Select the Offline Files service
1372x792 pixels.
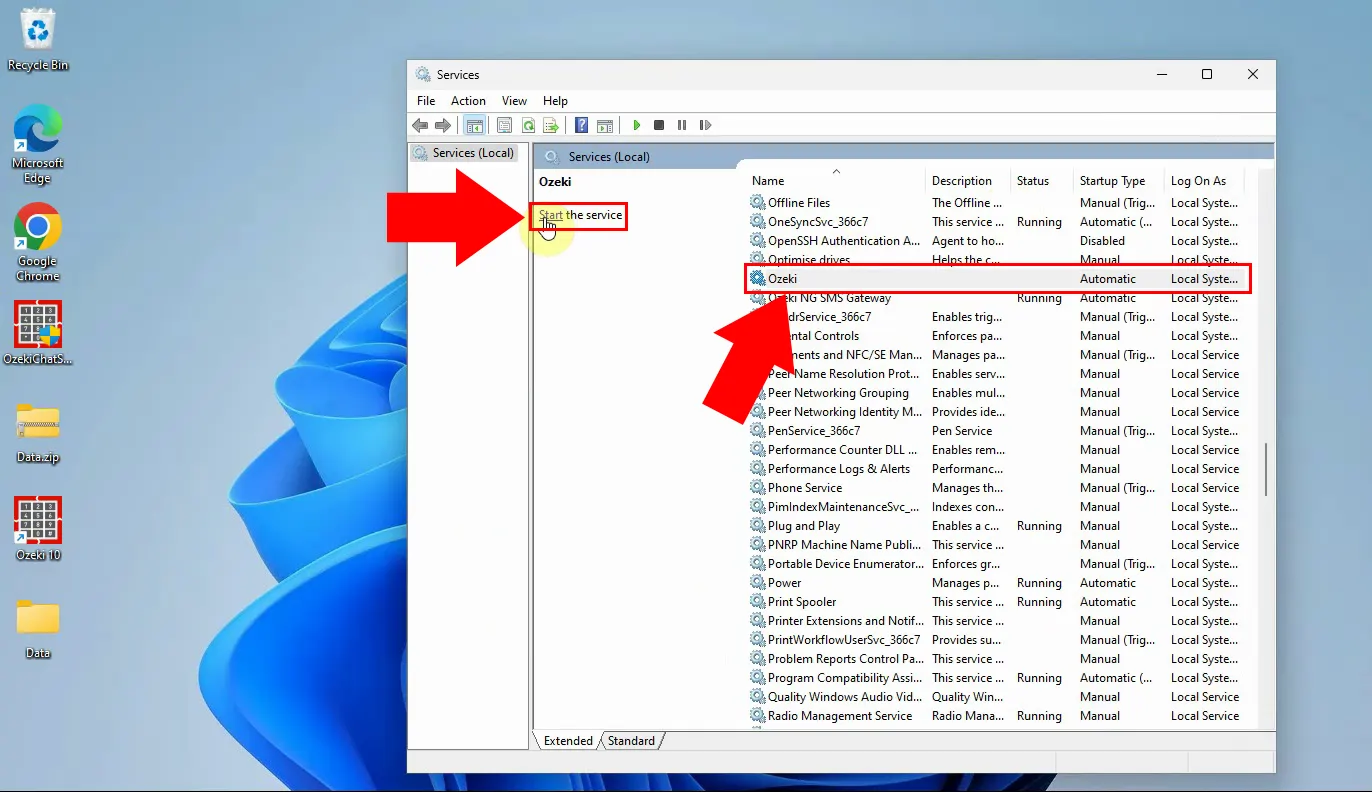pos(799,203)
